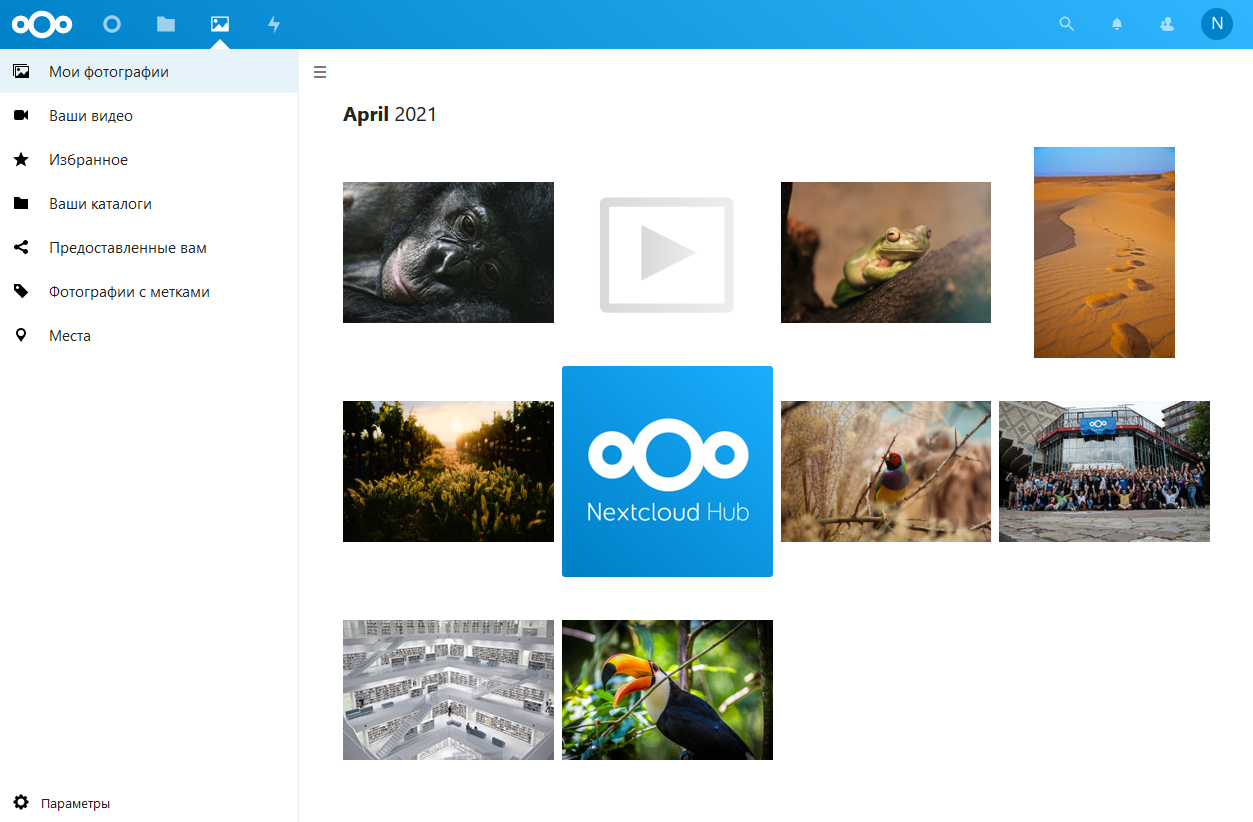Viewport: 1253px width, 822px height.
Task: Open Ваши каталоги folders section
Action: 149,204
